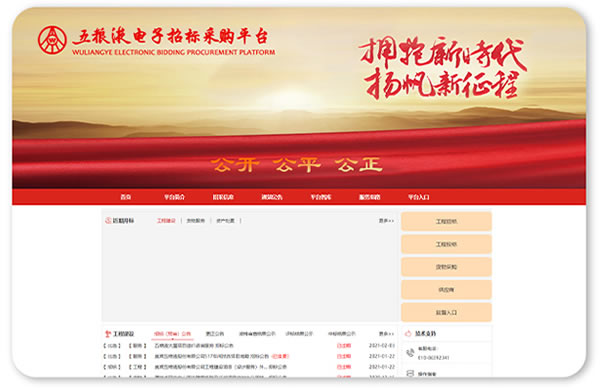Click the Wuliangye circular logo emblem

click(52, 40)
